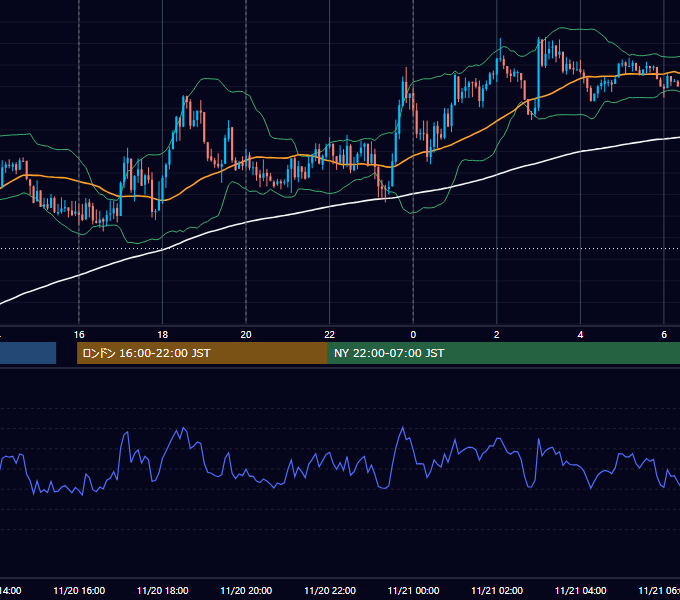
Task: Click the '4' hour axis label
Action: [580, 335]
